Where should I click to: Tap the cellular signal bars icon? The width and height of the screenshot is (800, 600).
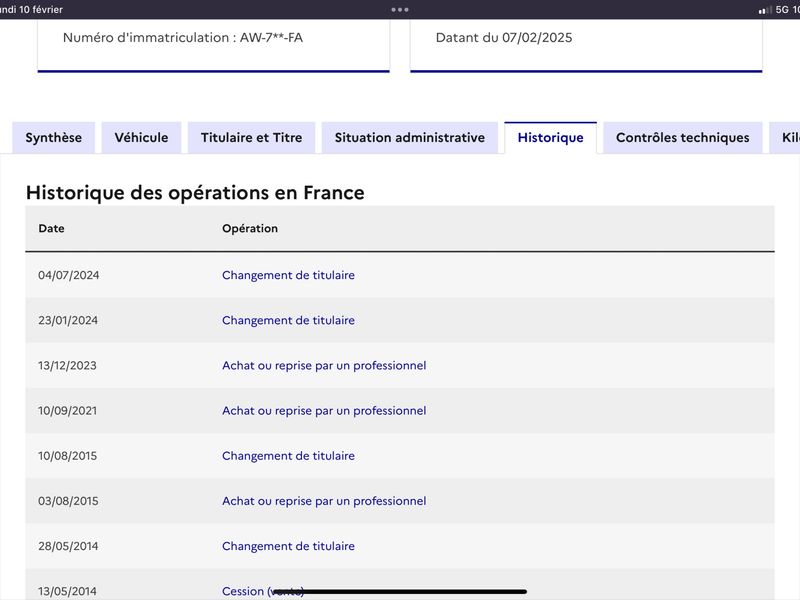[x=765, y=10]
